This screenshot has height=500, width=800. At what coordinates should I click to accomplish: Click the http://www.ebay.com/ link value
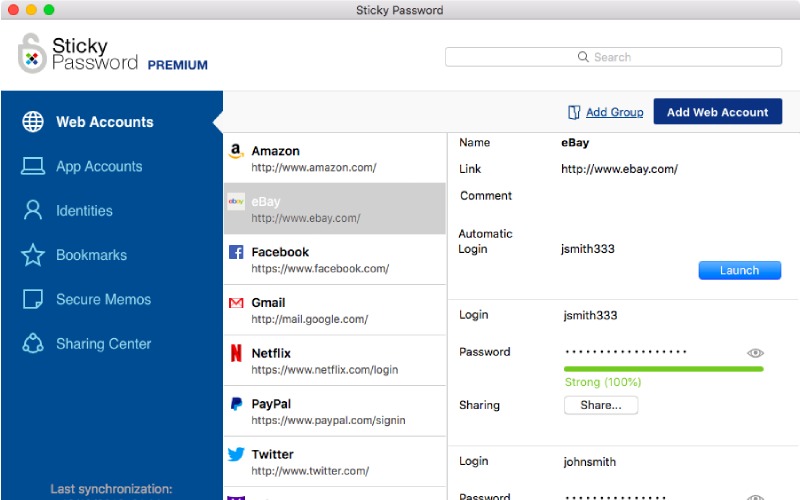pos(619,169)
